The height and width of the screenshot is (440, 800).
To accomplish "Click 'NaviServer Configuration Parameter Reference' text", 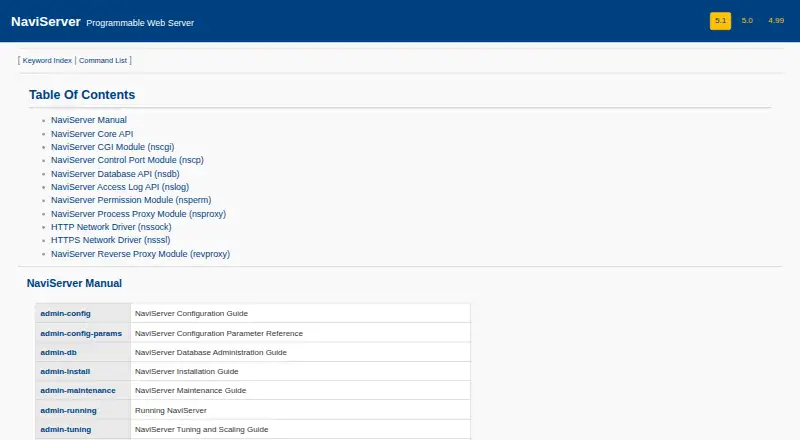I will click(219, 333).
